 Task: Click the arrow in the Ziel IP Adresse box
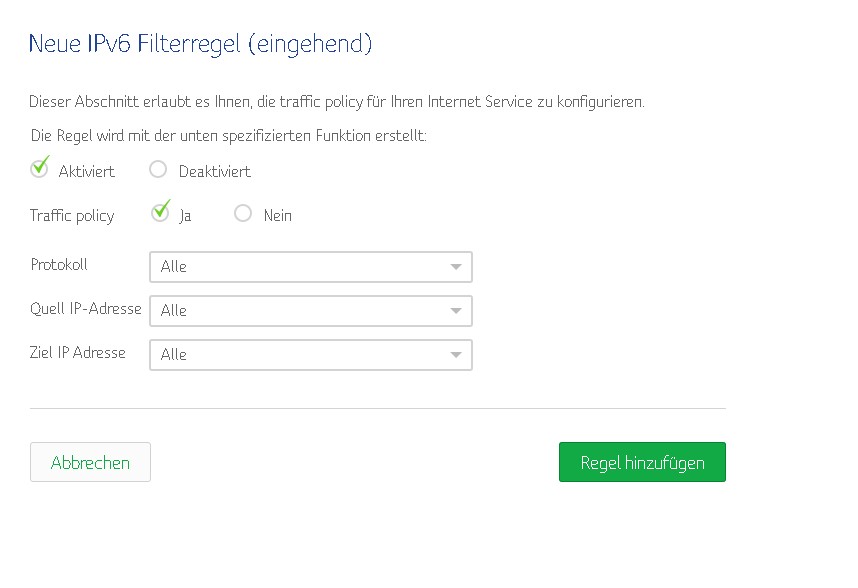(x=455, y=355)
